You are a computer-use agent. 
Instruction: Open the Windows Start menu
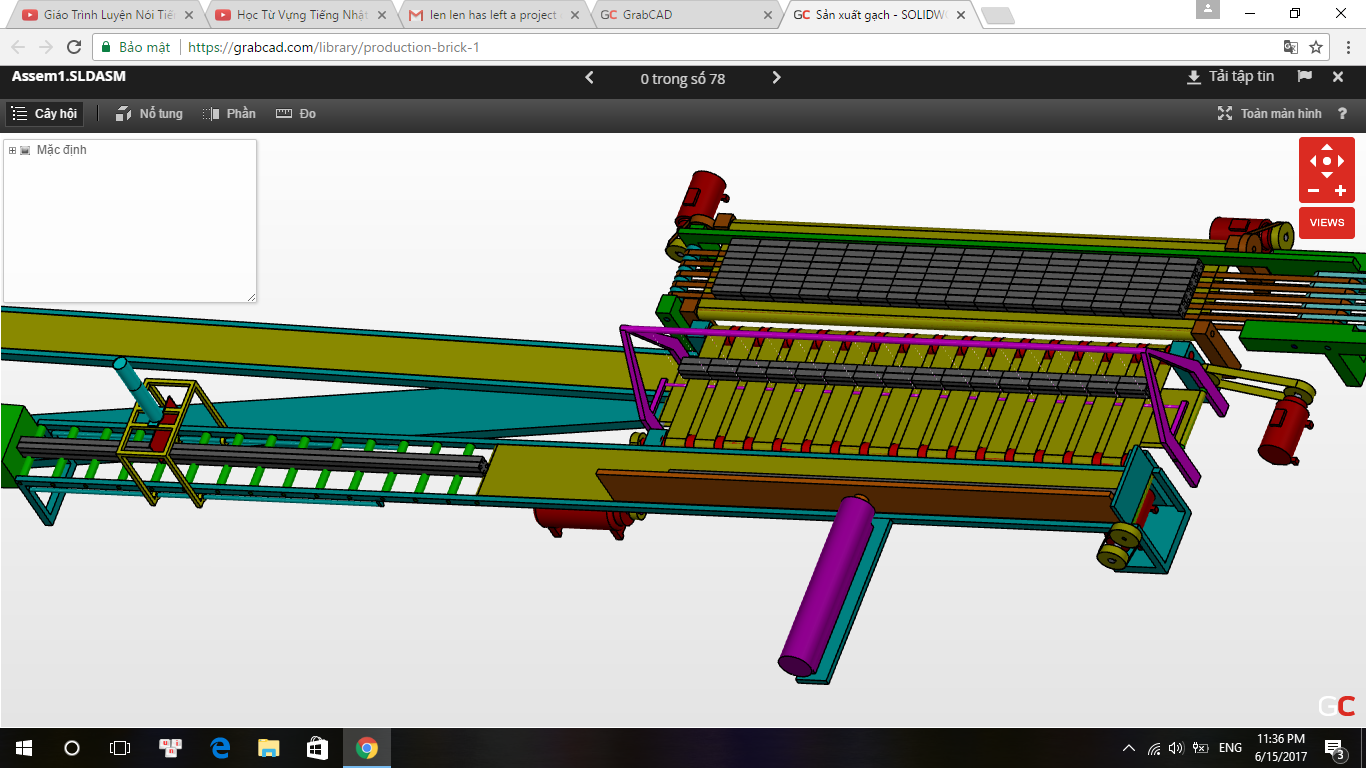(x=24, y=748)
